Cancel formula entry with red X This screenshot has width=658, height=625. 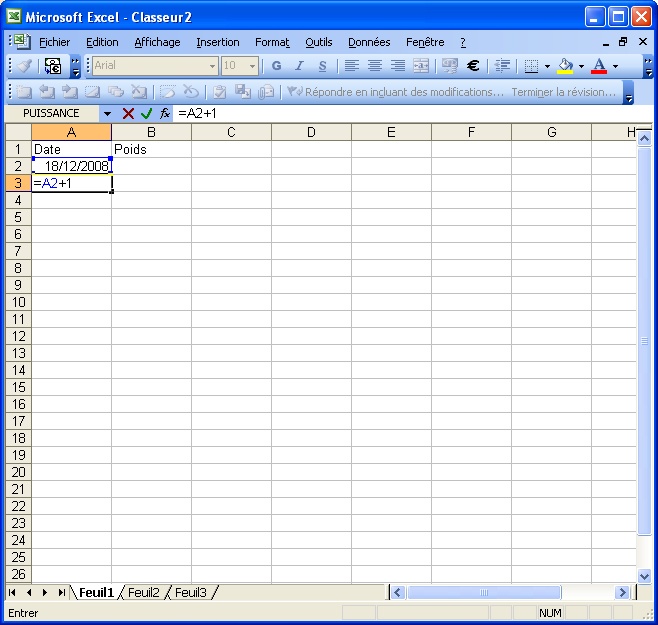click(128, 114)
